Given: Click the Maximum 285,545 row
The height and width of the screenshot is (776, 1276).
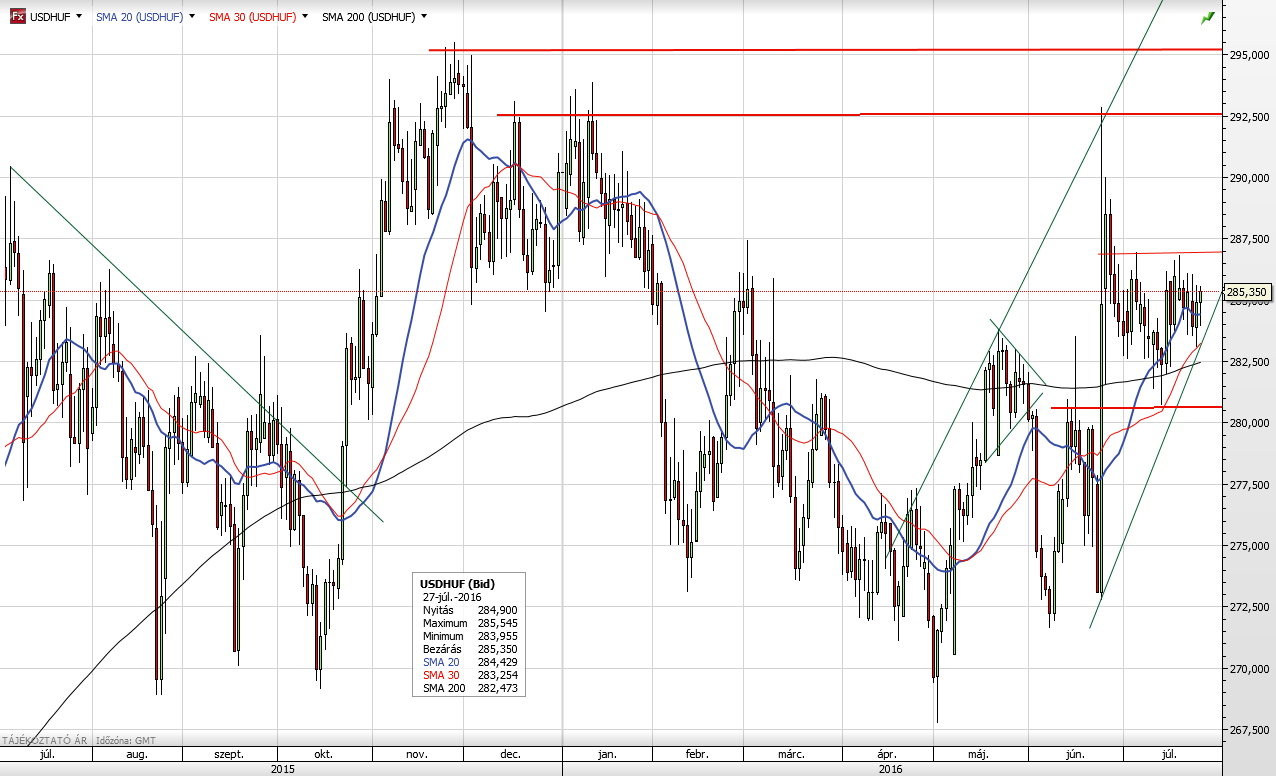Looking at the screenshot, I should [x=469, y=623].
